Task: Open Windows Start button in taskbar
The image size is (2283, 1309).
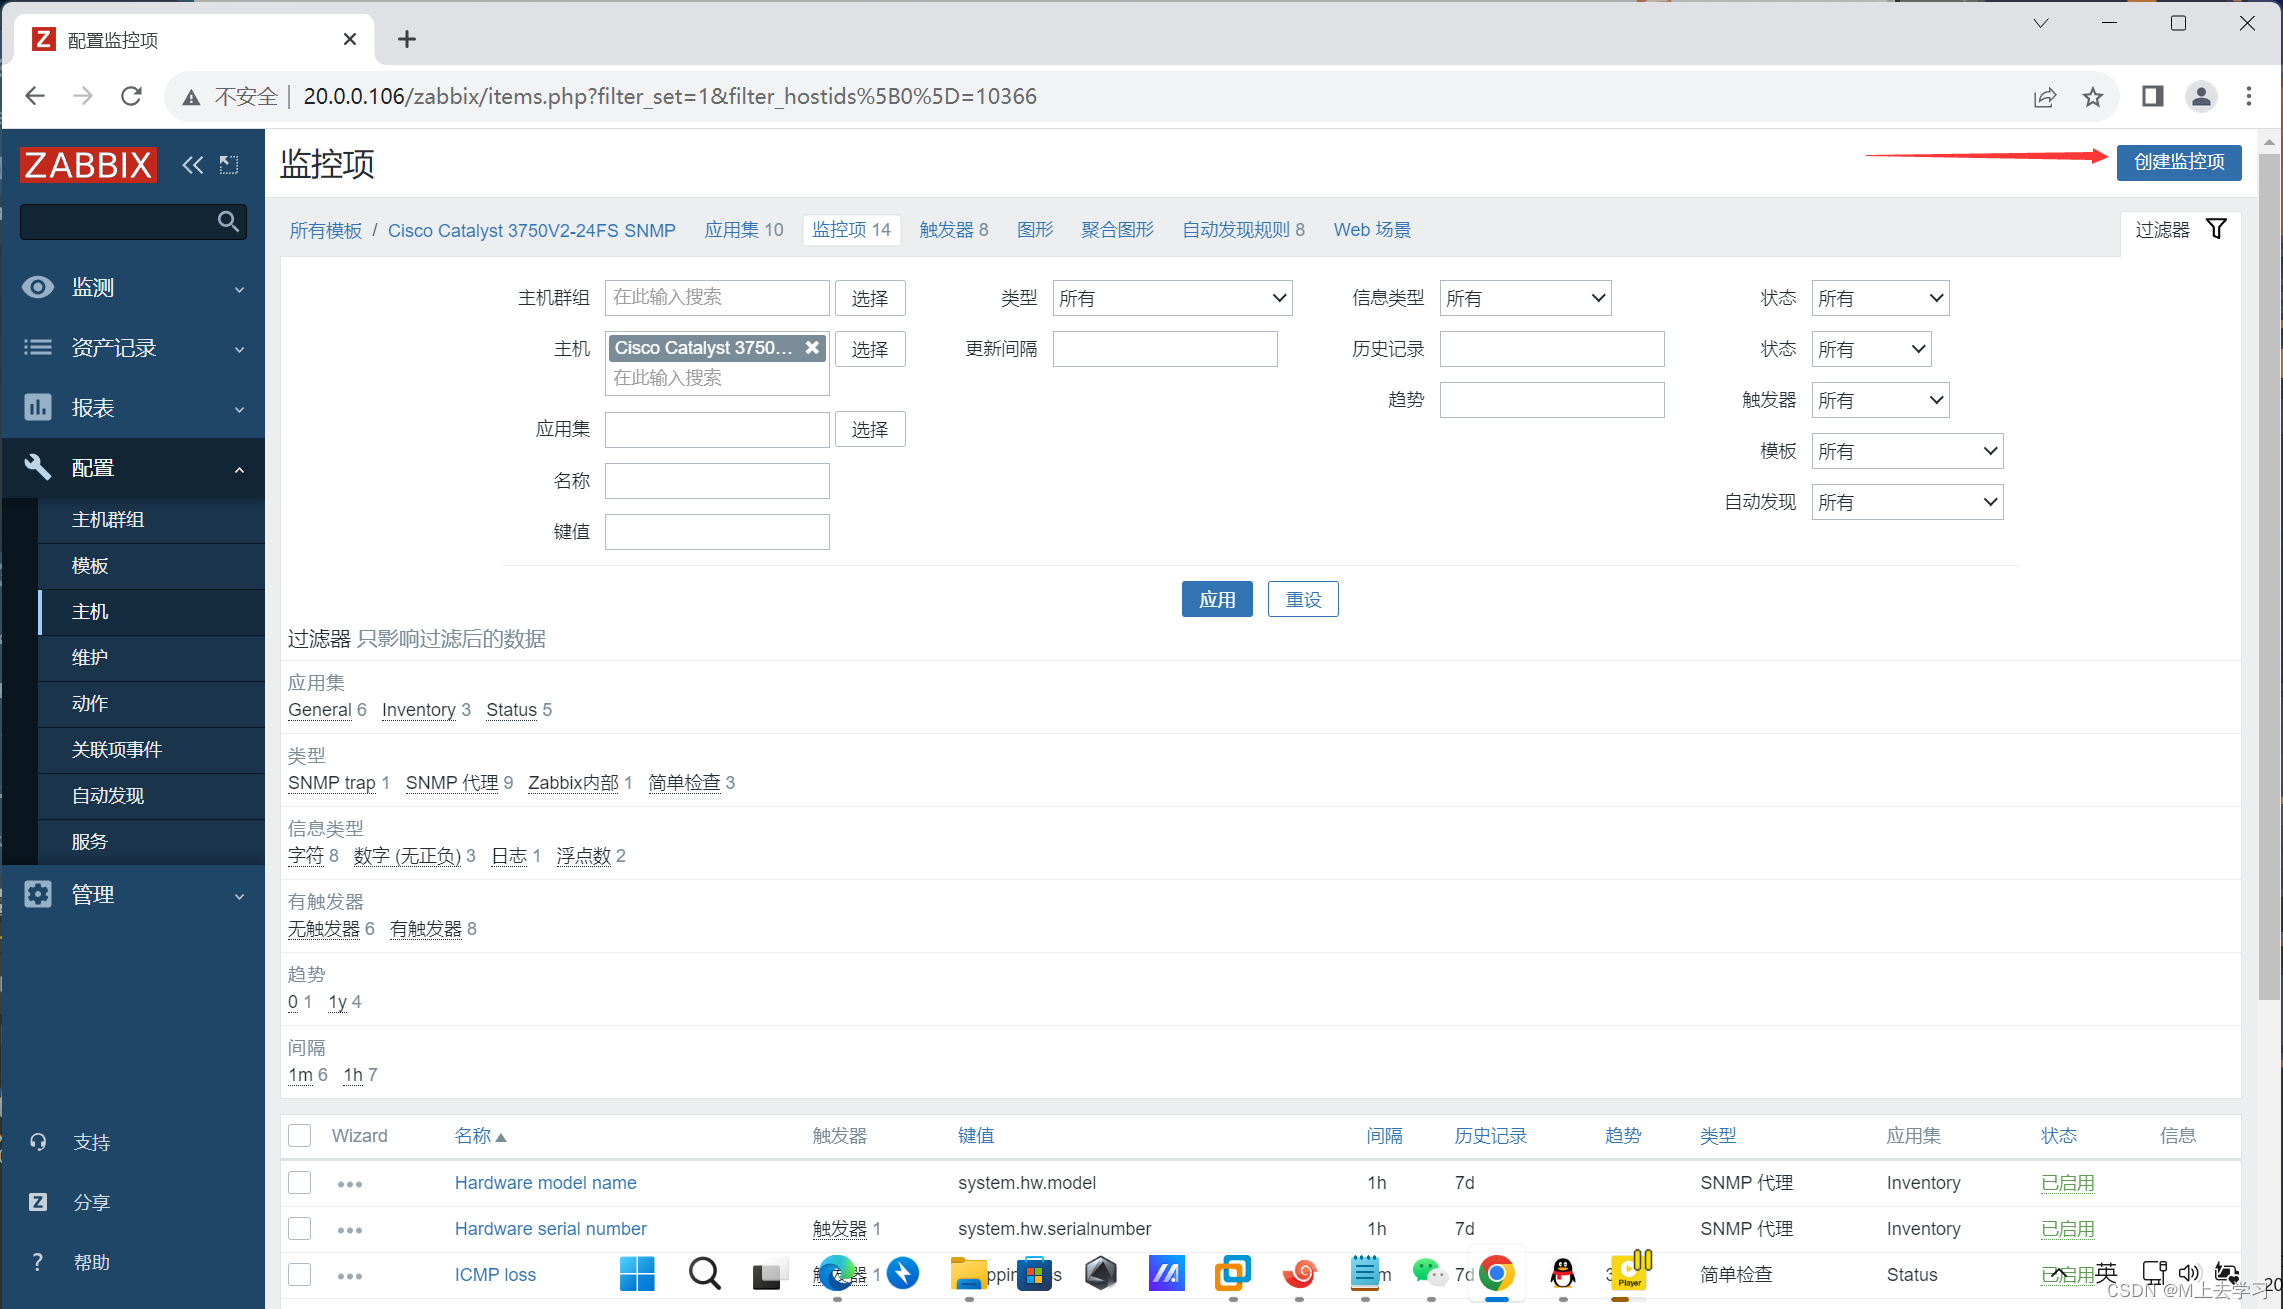Action: (637, 1273)
